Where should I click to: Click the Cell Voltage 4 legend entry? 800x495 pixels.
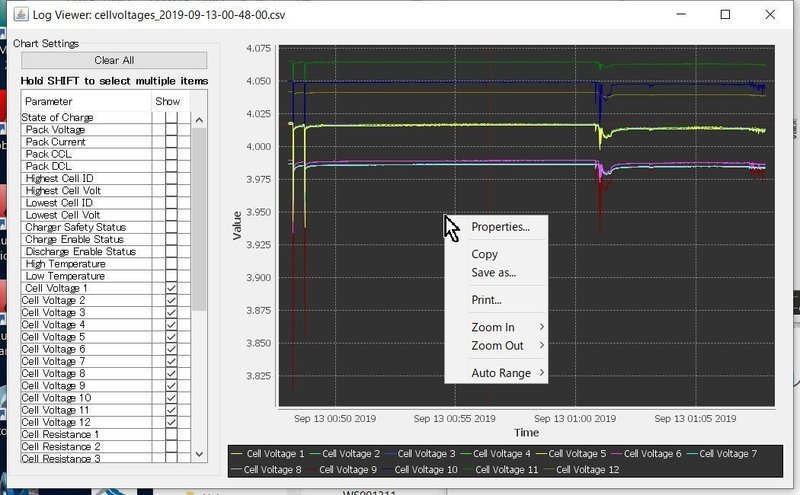click(x=495, y=453)
